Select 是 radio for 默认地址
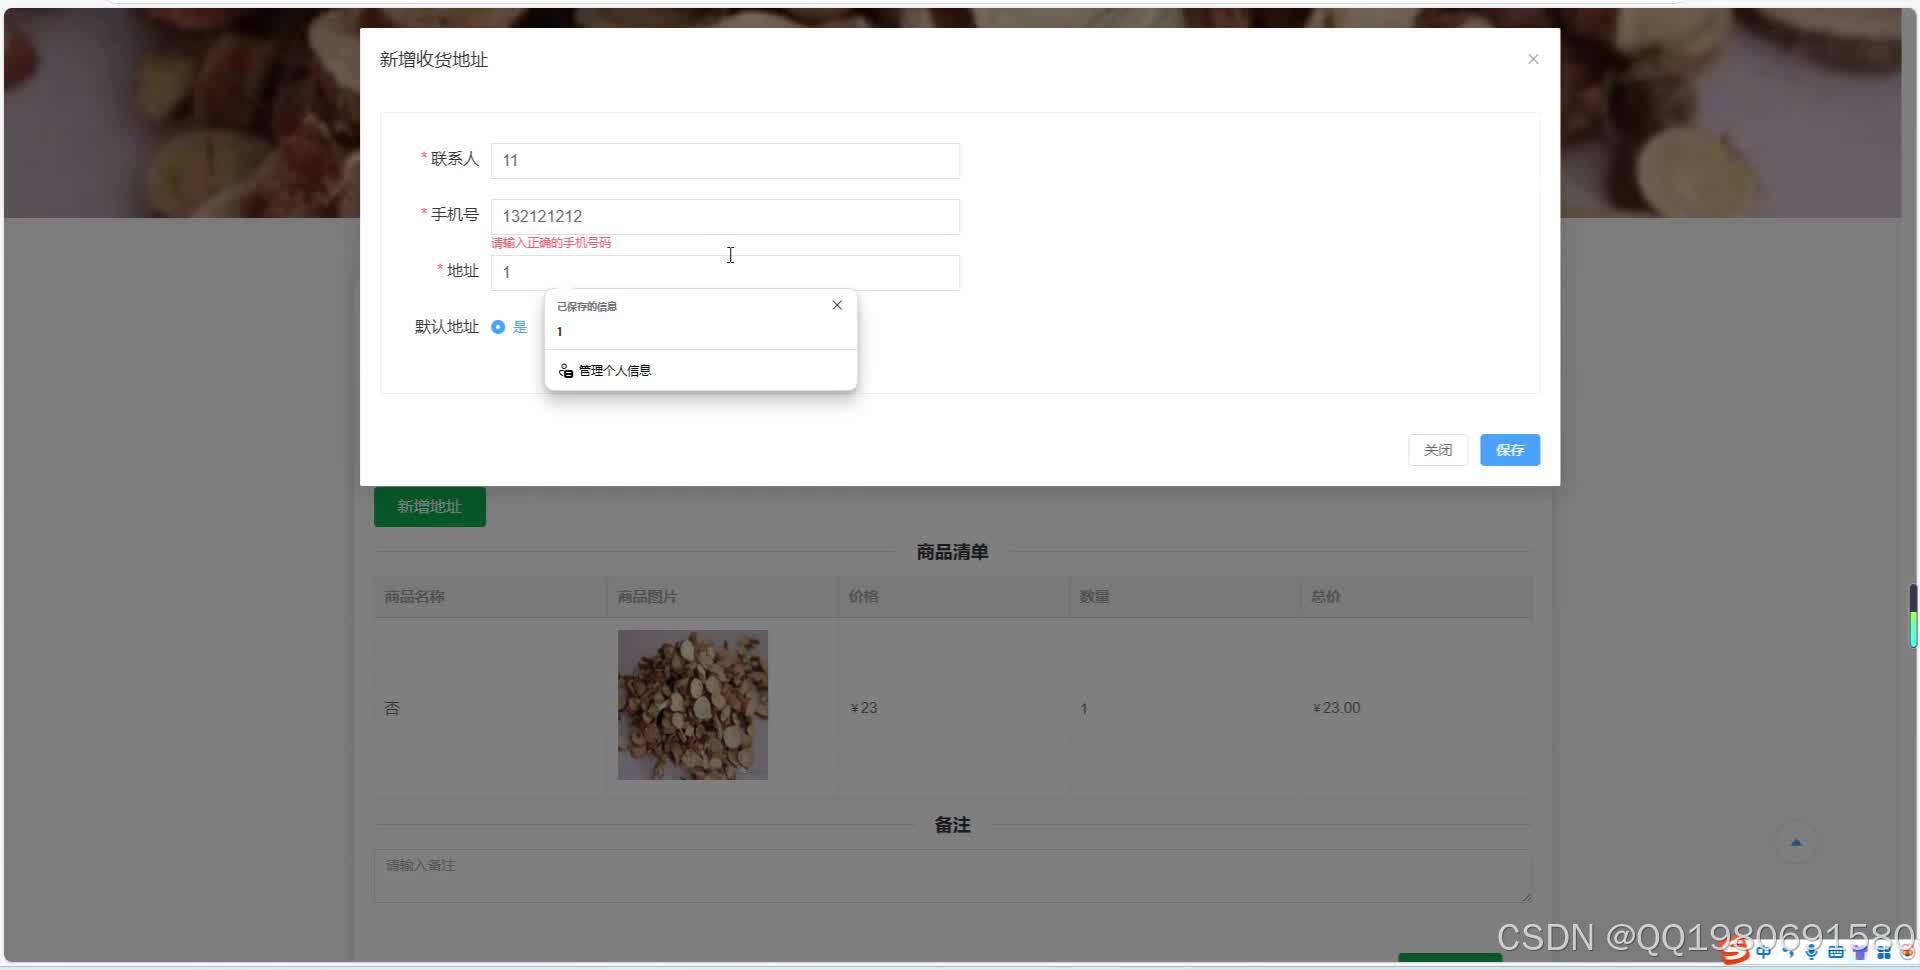The height and width of the screenshot is (970, 1920). (498, 327)
